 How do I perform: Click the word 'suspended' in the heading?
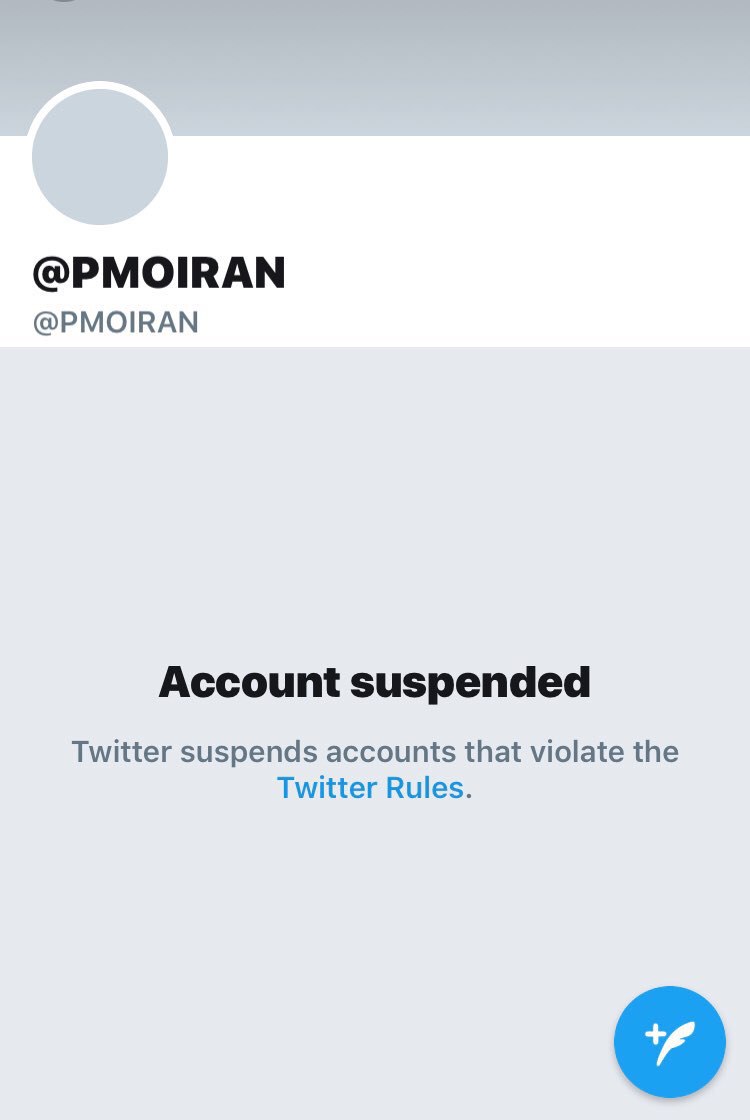tap(470, 682)
